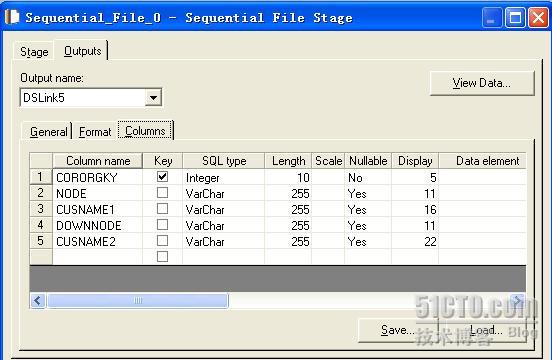The image size is (552, 360).
Task: Select the Outputs tab
Action: tap(82, 51)
